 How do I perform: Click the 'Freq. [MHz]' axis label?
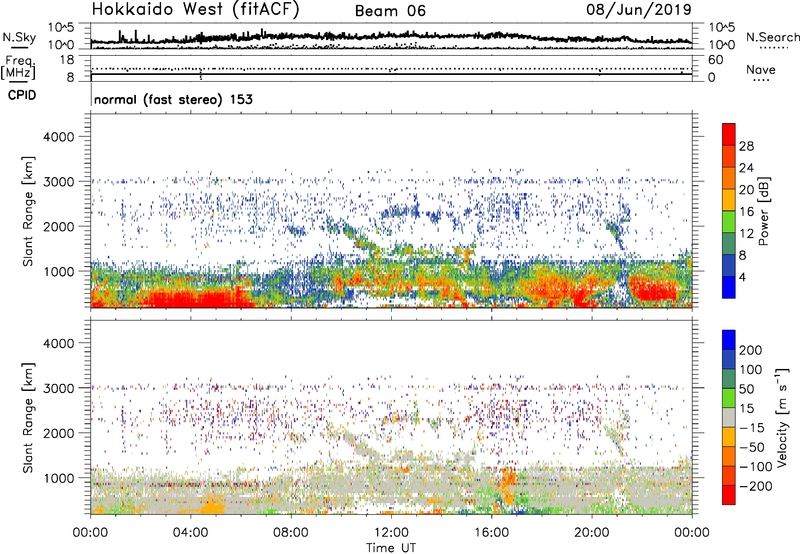[18, 67]
